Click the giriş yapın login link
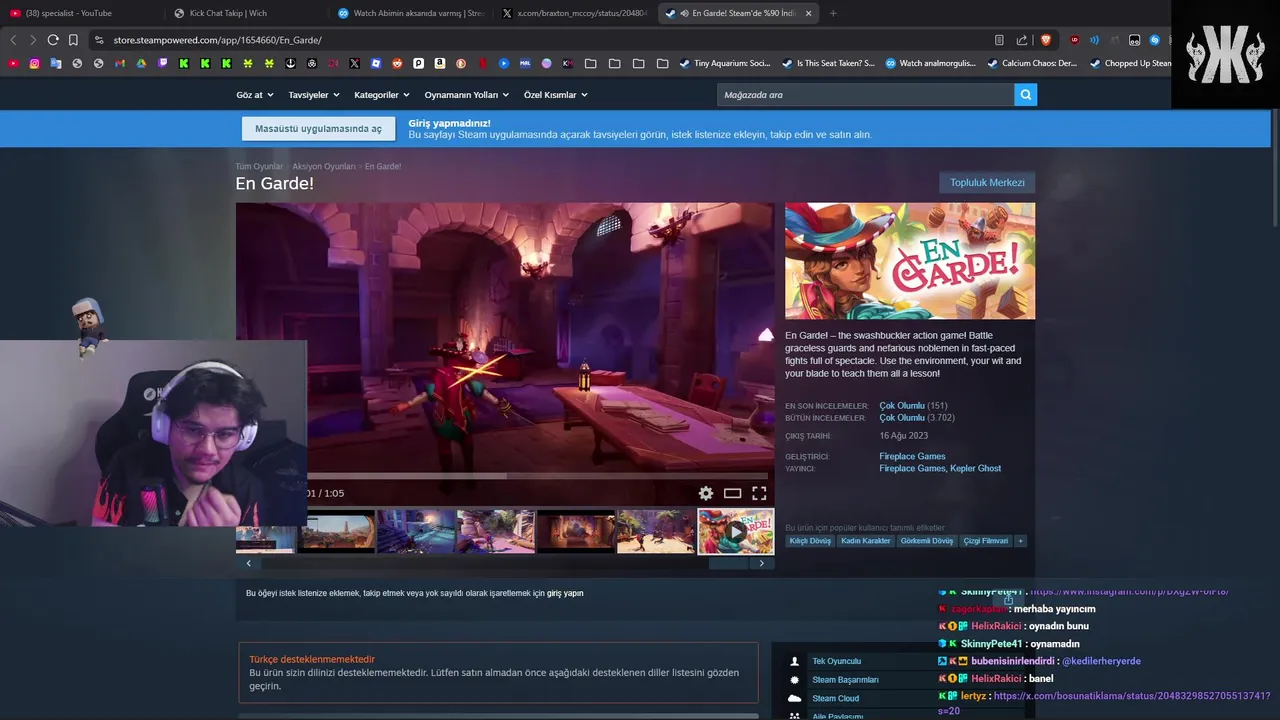This screenshot has width=1280, height=720. click(565, 593)
